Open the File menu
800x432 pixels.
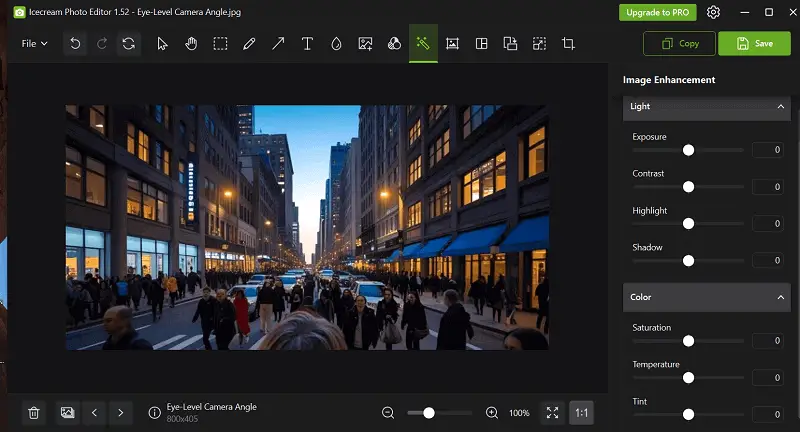[34, 44]
